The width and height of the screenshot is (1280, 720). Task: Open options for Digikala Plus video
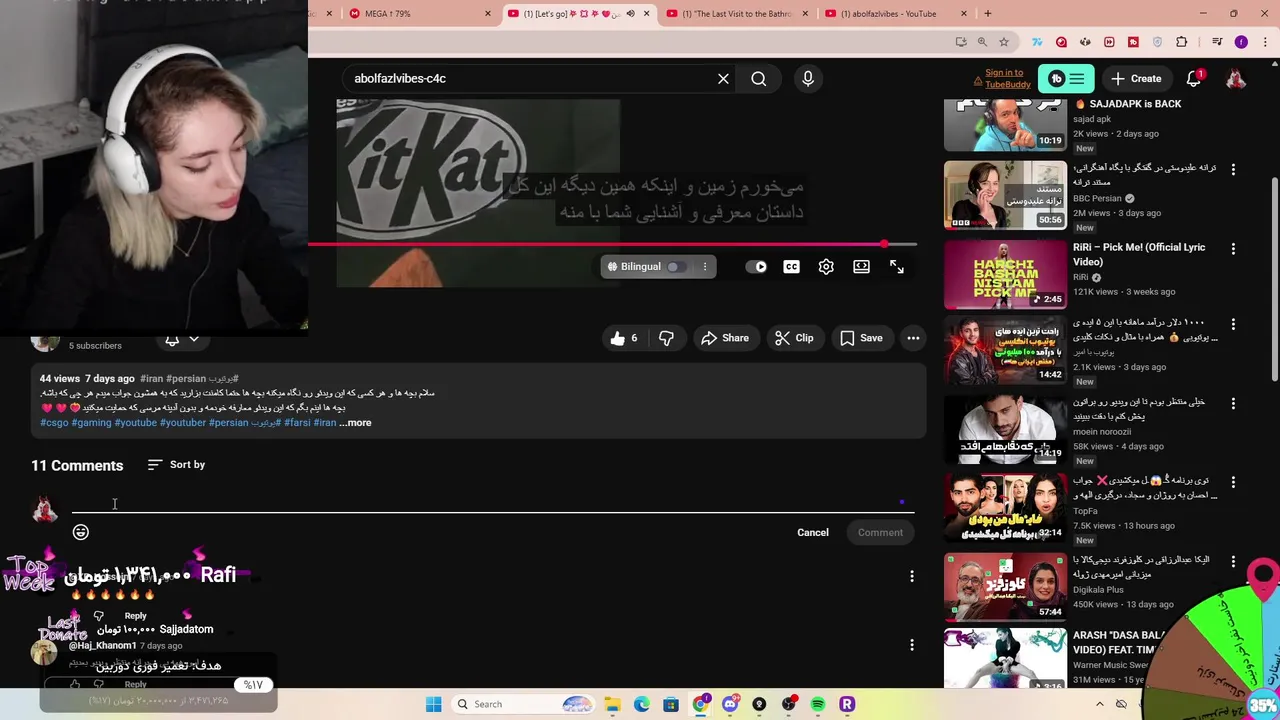(x=1233, y=561)
